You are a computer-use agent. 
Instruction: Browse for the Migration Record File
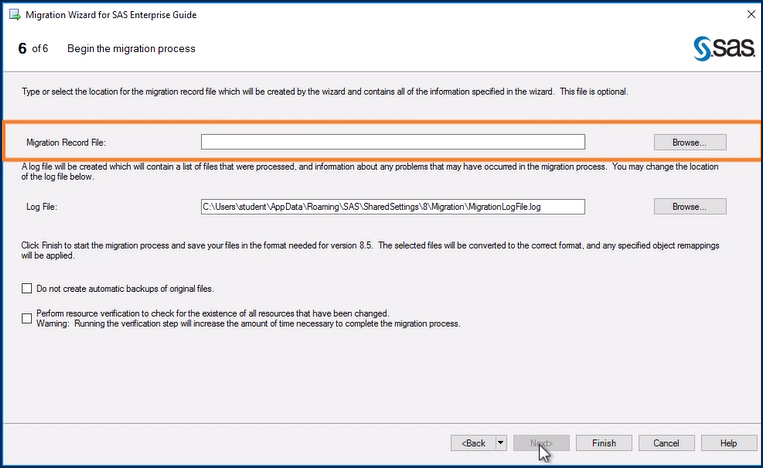pyautogui.click(x=689, y=142)
